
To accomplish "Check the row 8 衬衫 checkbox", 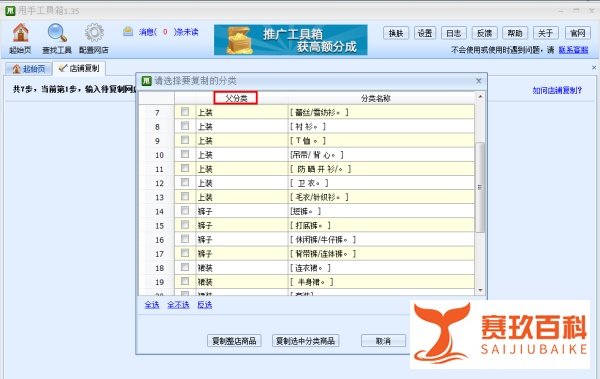I will coord(185,126).
